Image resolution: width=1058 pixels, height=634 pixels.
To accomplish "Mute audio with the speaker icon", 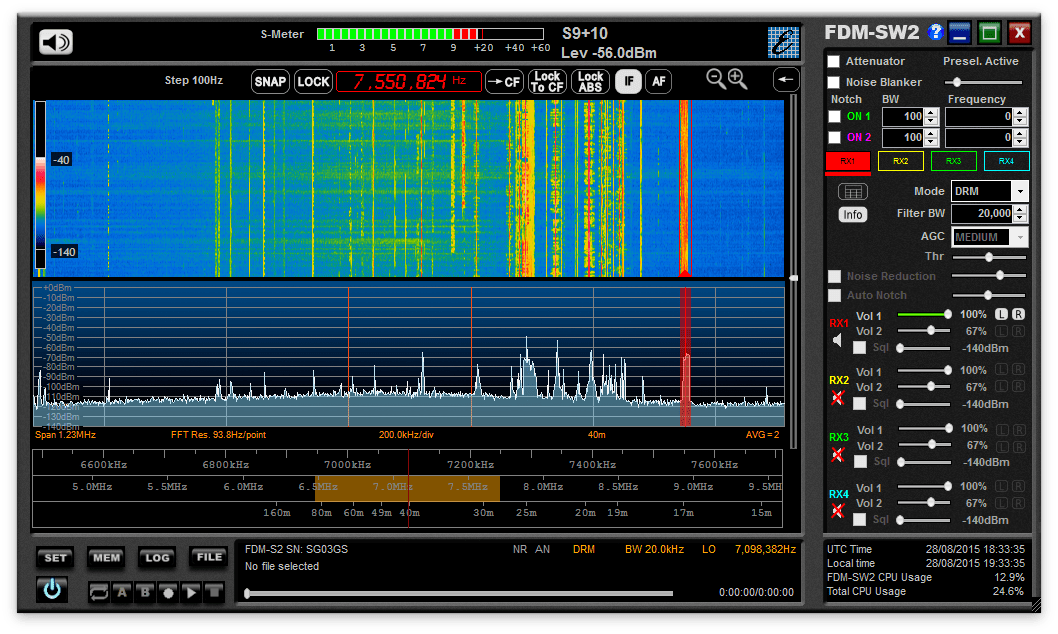I will click(x=56, y=42).
